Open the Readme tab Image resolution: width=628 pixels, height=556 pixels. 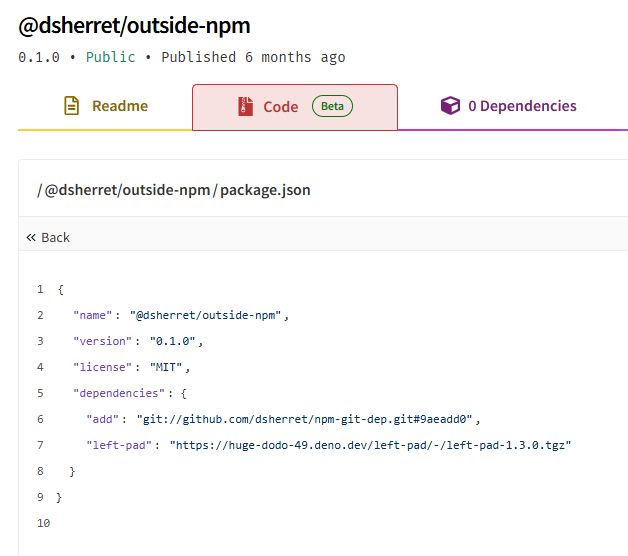105,106
